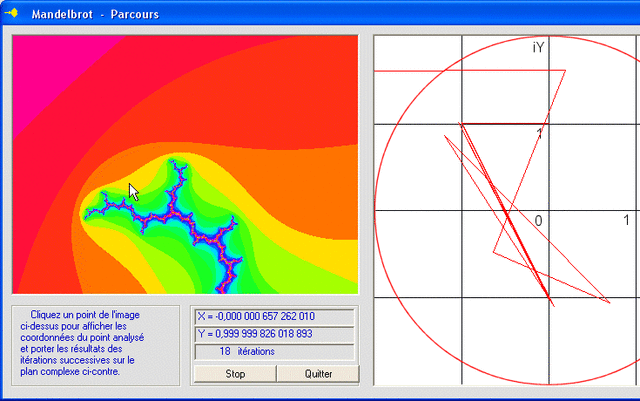Click the yellow app icon in title bar
Image resolution: width=640 pixels, height=401 pixels.
[11, 13]
